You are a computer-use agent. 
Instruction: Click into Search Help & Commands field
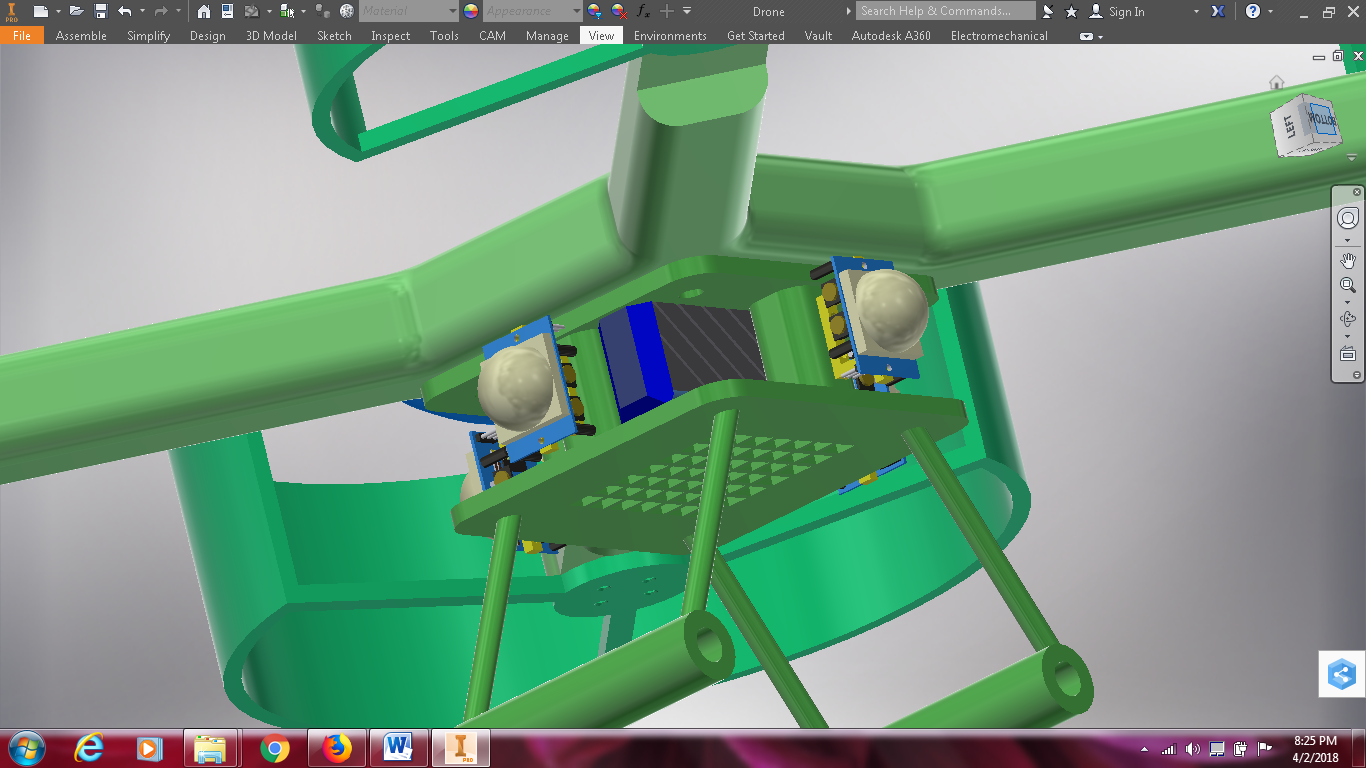tap(946, 11)
